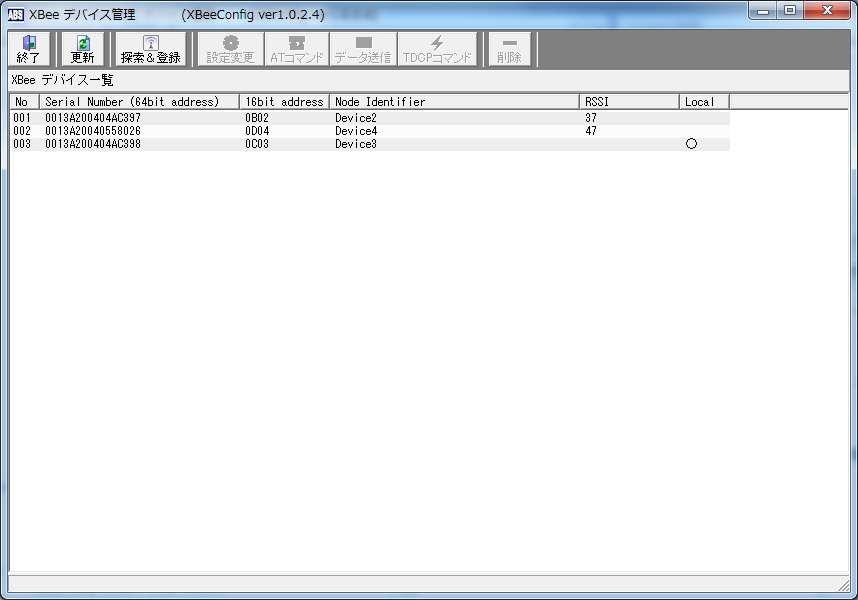Maximize the XBee デバイス管理 window

790,11
